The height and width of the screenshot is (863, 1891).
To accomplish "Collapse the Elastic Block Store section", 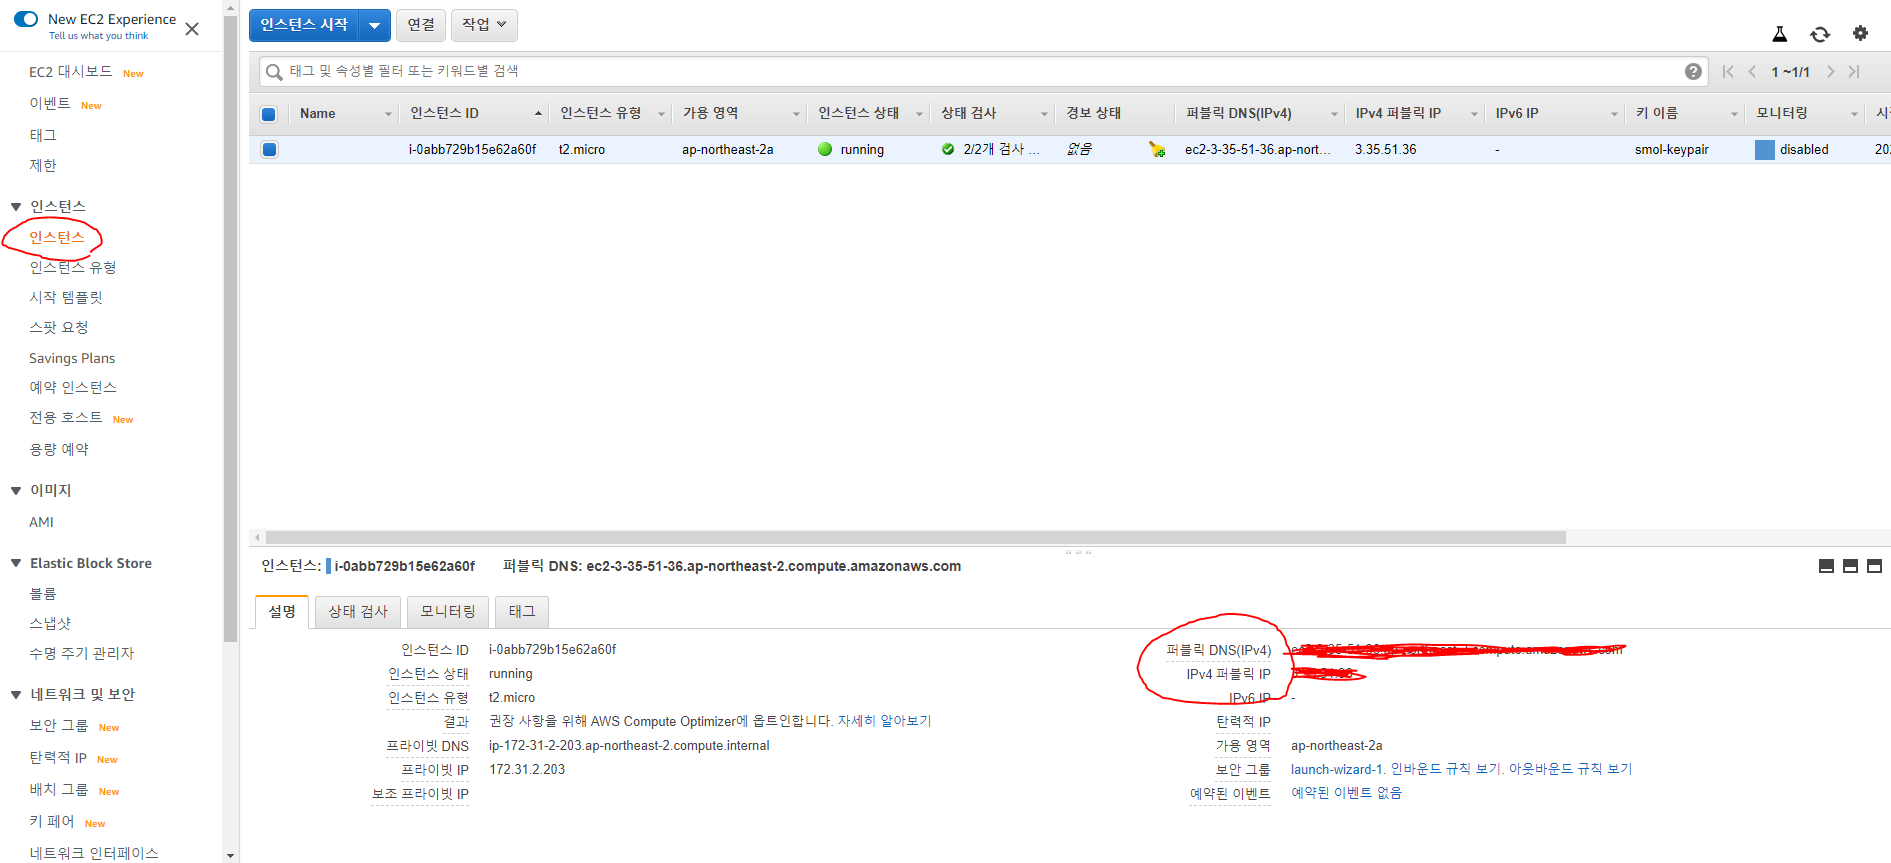I will [x=16, y=564].
